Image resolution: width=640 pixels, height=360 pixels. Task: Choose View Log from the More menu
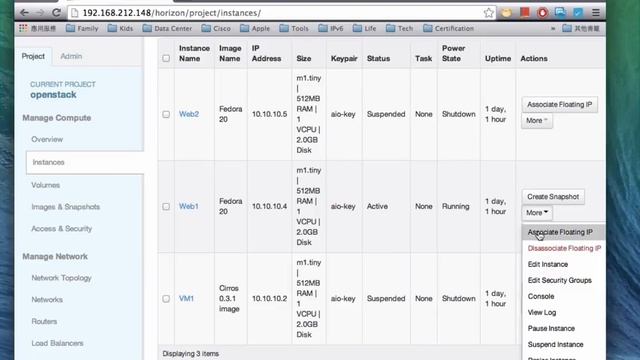click(563, 313)
